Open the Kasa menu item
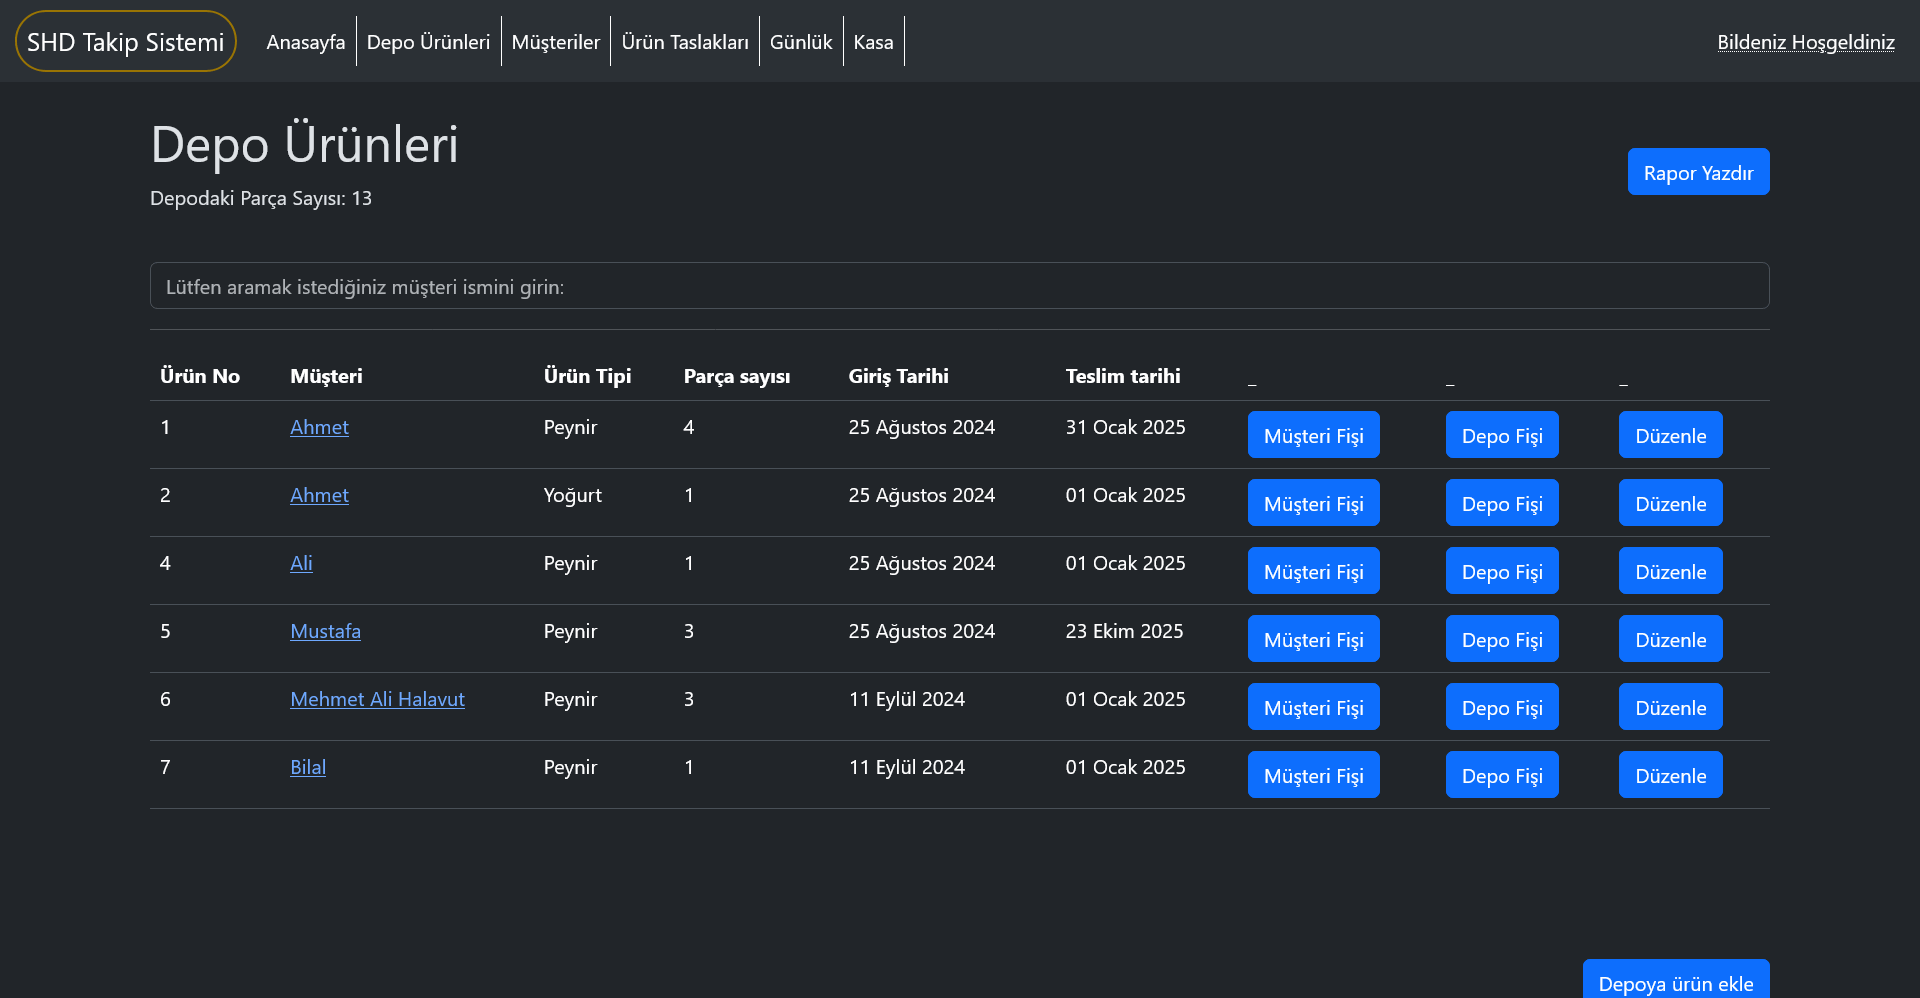The height and width of the screenshot is (998, 1920). point(873,42)
